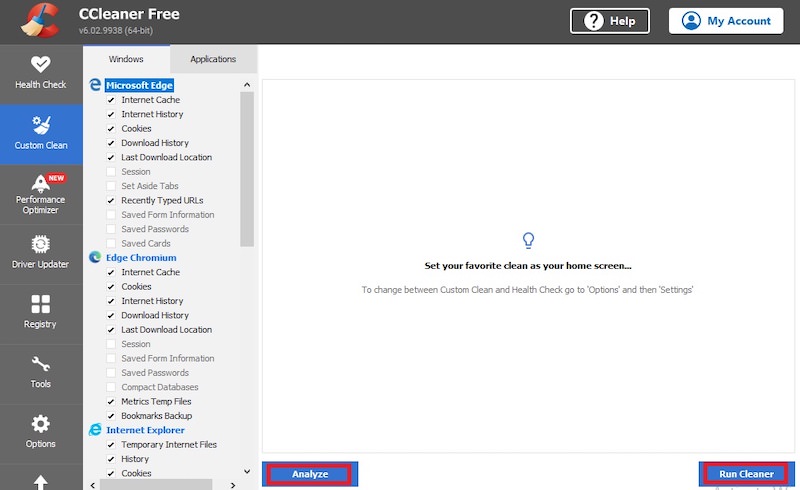Click the horizontal scrollbar thumb of the list
Image resolution: width=800 pixels, height=490 pixels.
(156, 485)
